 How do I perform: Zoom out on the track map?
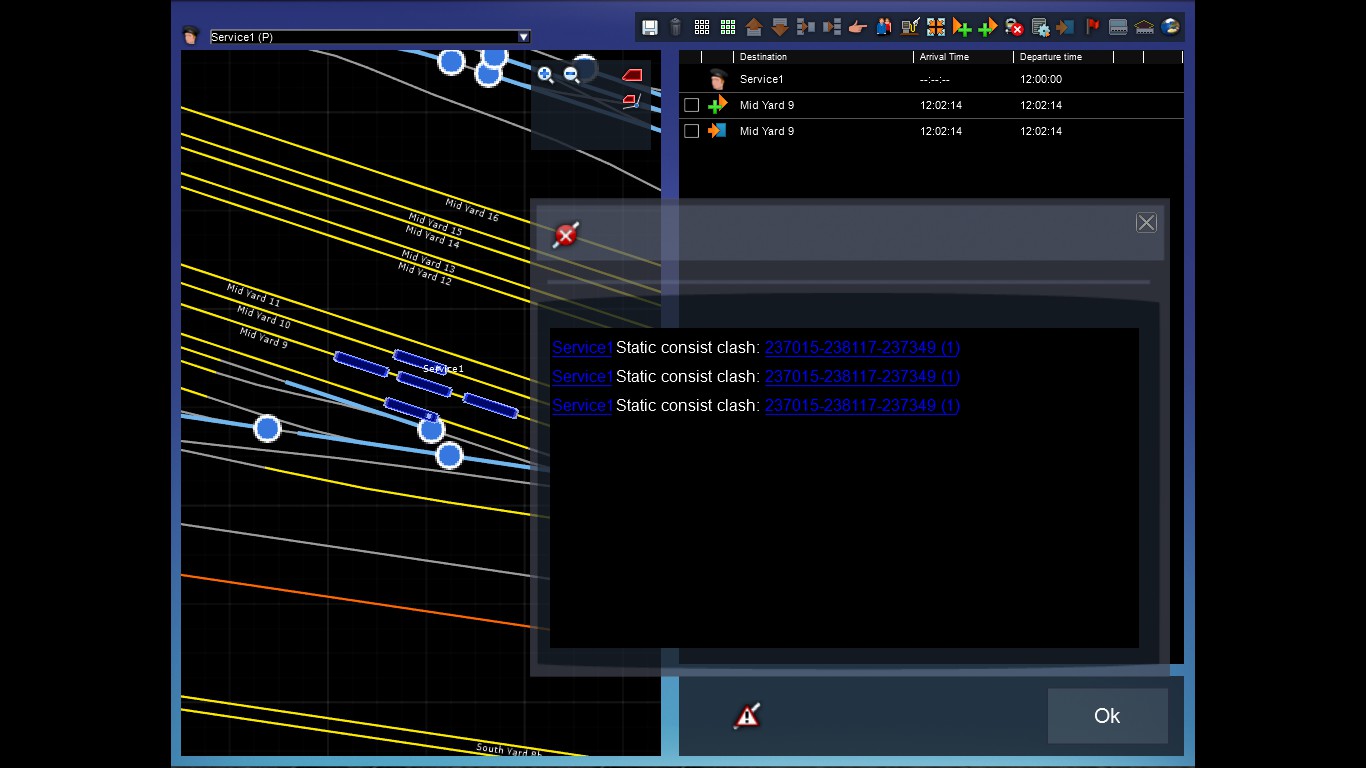(571, 74)
